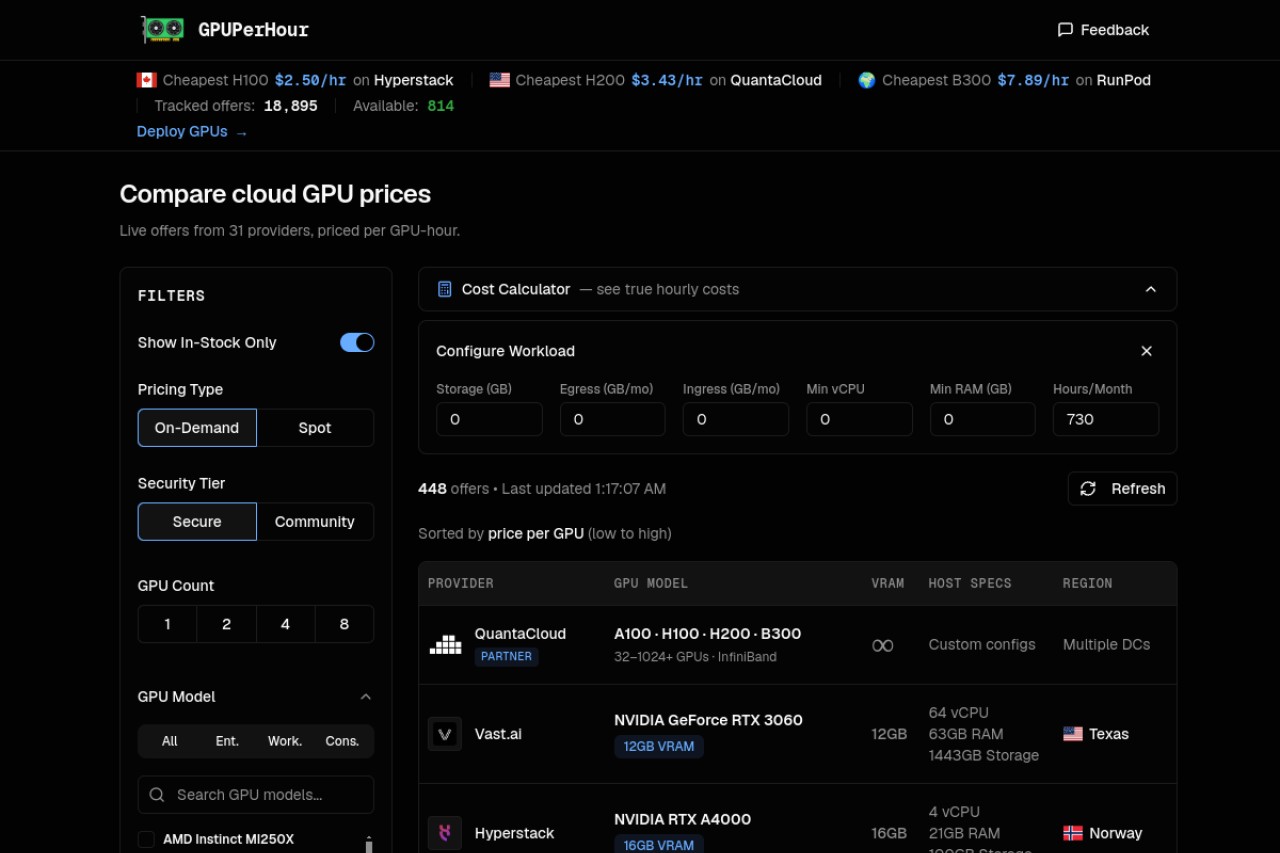Switch to Cons. GPU category tab
The image size is (1280, 853).
(x=342, y=741)
